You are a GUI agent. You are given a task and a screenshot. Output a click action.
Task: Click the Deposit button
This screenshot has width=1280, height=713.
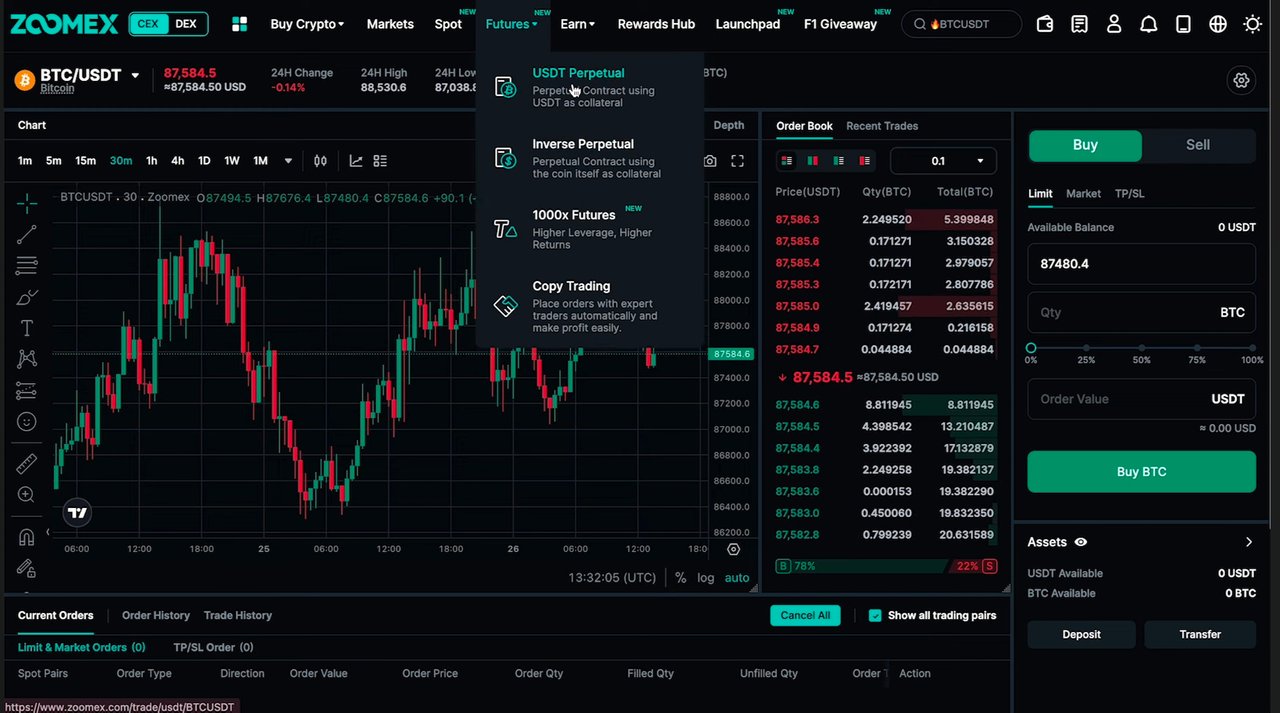[x=1082, y=634]
